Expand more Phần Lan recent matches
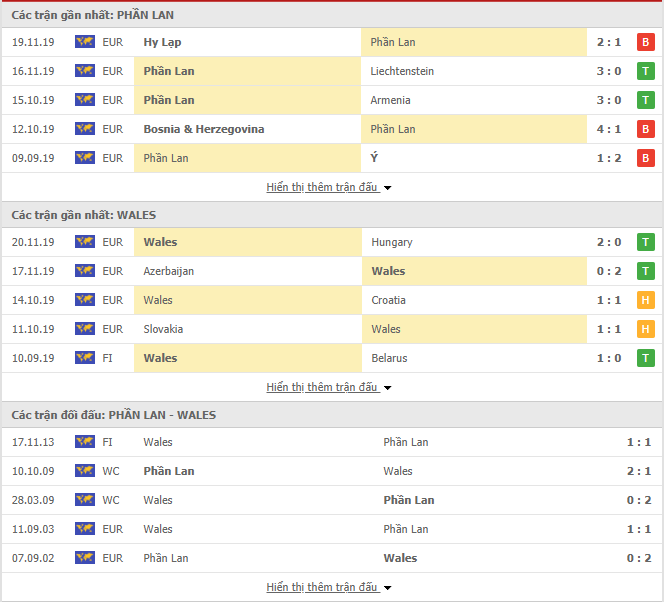This screenshot has height=602, width=664. (329, 187)
